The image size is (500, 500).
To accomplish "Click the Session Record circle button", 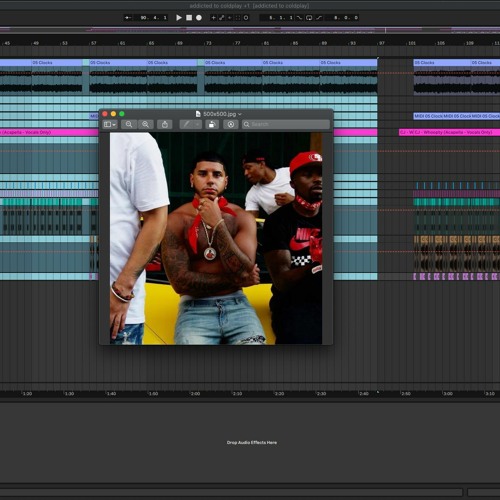I will point(246,18).
